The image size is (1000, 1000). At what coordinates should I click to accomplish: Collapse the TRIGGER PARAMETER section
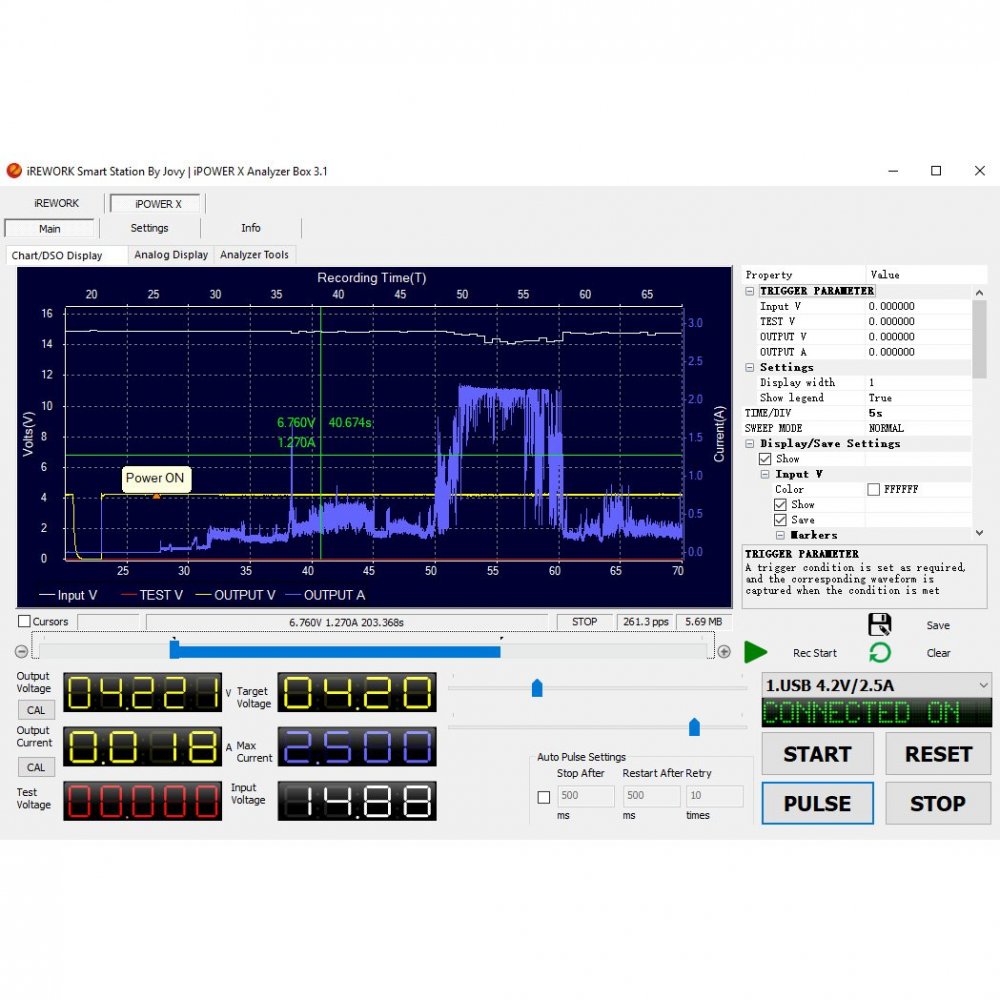[750, 291]
